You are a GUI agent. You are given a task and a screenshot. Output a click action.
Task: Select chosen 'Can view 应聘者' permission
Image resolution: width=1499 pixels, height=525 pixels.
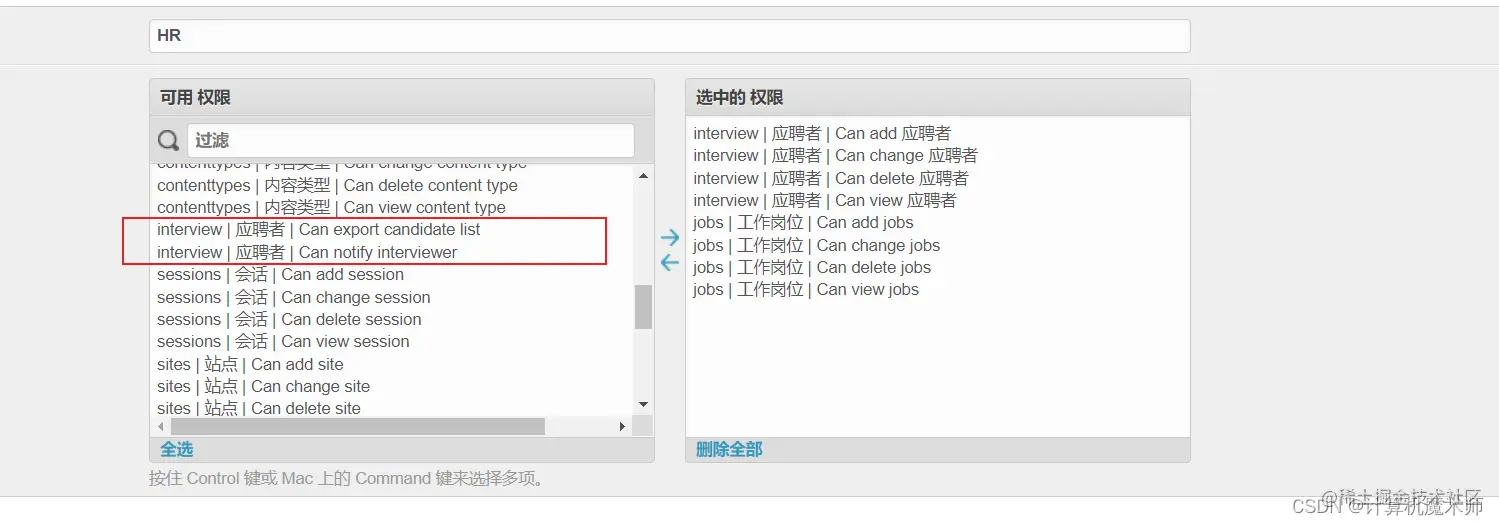825,200
